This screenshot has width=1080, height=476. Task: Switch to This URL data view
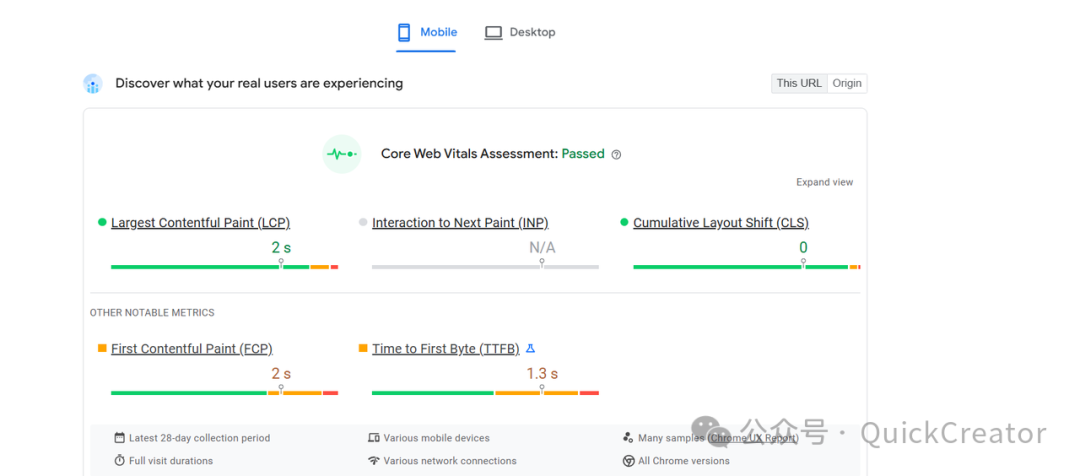(799, 83)
